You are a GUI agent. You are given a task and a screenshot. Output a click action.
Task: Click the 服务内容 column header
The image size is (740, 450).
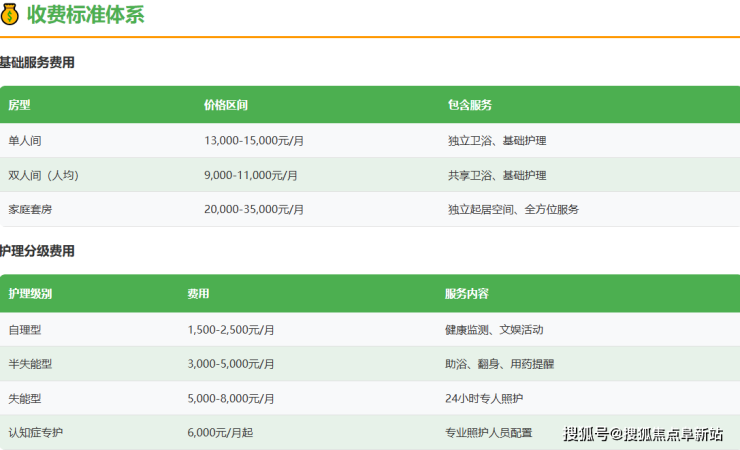pyautogui.click(x=467, y=294)
